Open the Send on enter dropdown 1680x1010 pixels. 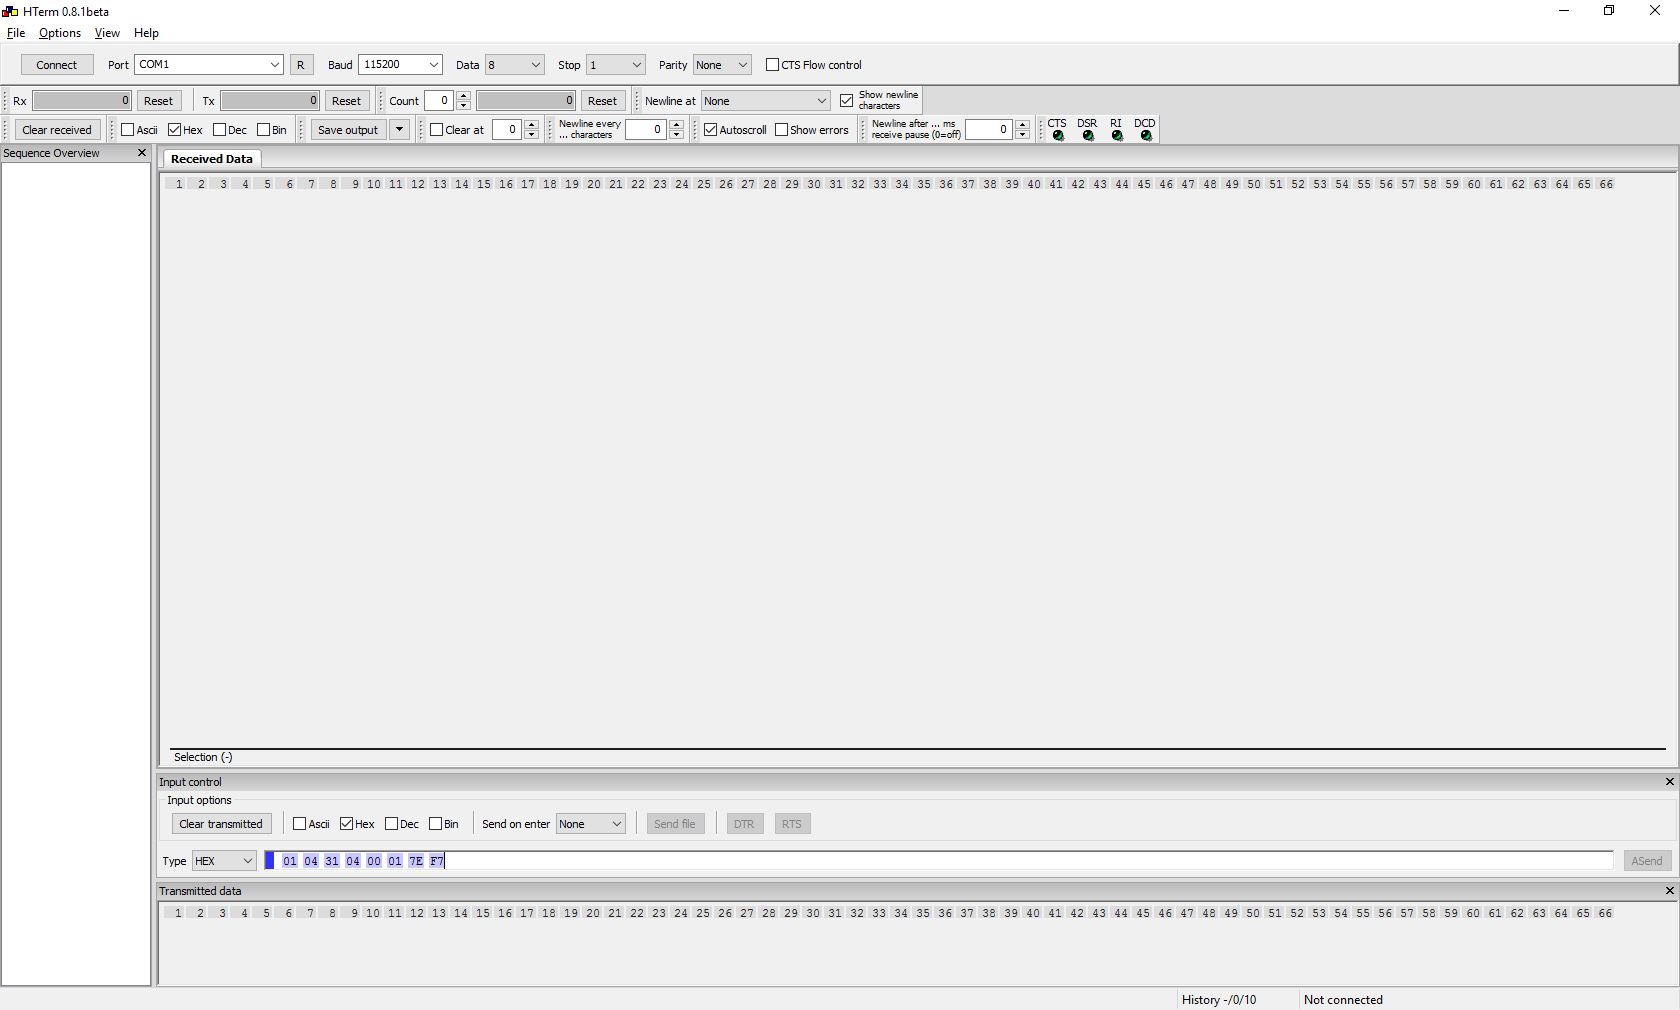[616, 824]
